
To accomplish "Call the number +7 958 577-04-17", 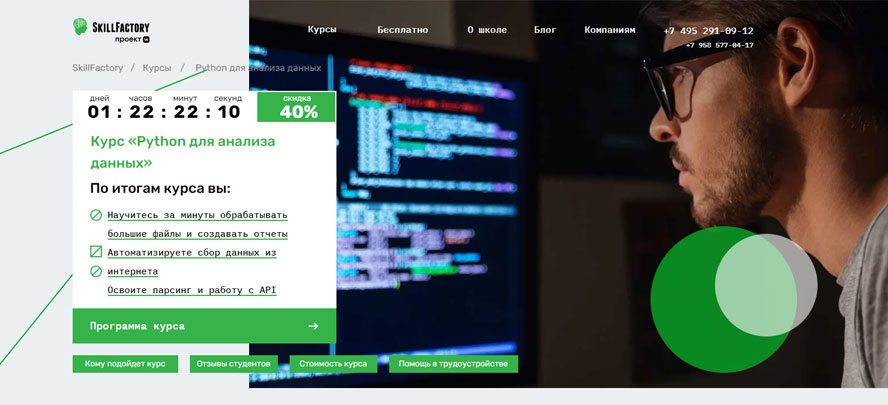I will (719, 45).
